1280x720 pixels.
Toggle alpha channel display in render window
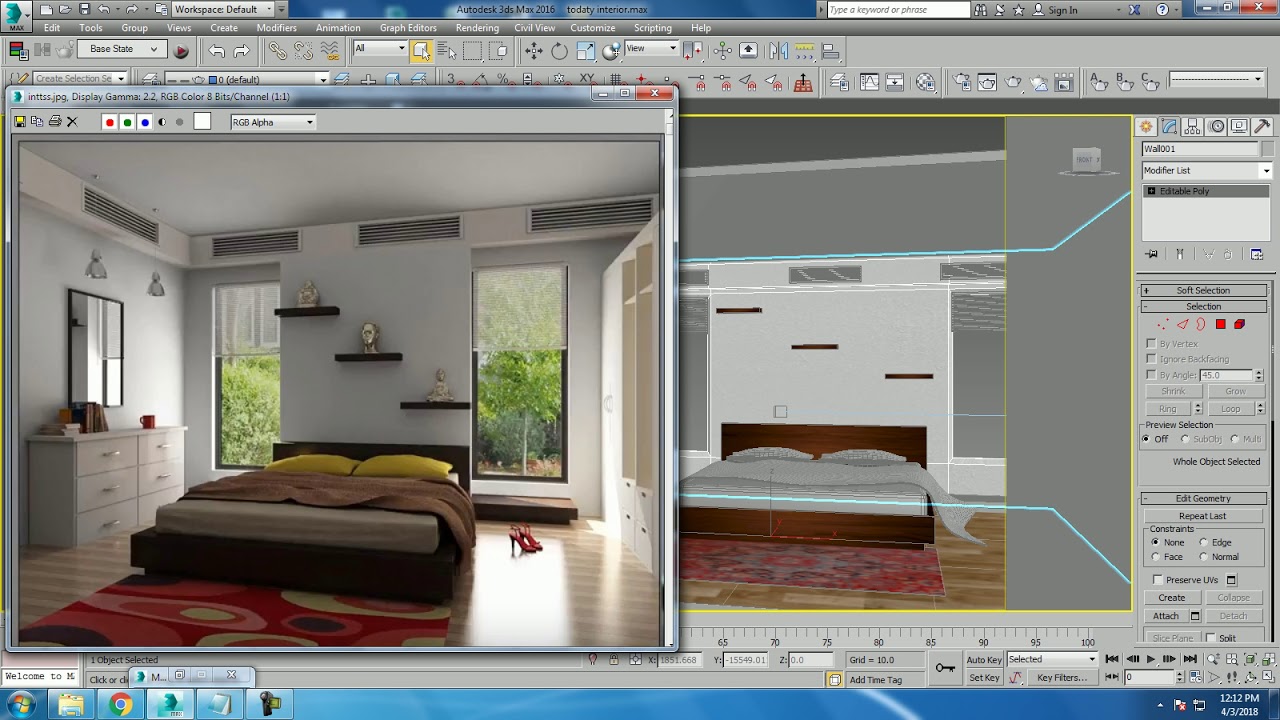(x=162, y=122)
